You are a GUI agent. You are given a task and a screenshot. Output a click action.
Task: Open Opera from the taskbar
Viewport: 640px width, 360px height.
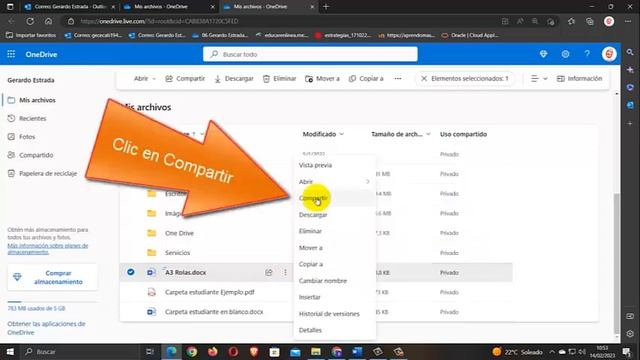point(233,351)
